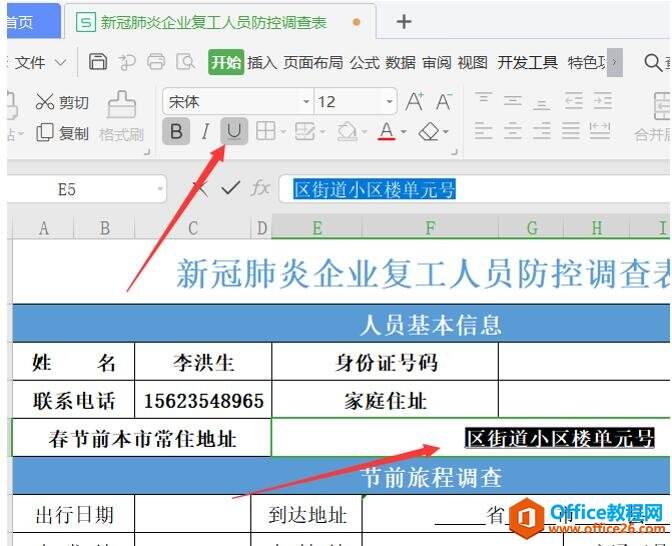Align text right

(542, 131)
